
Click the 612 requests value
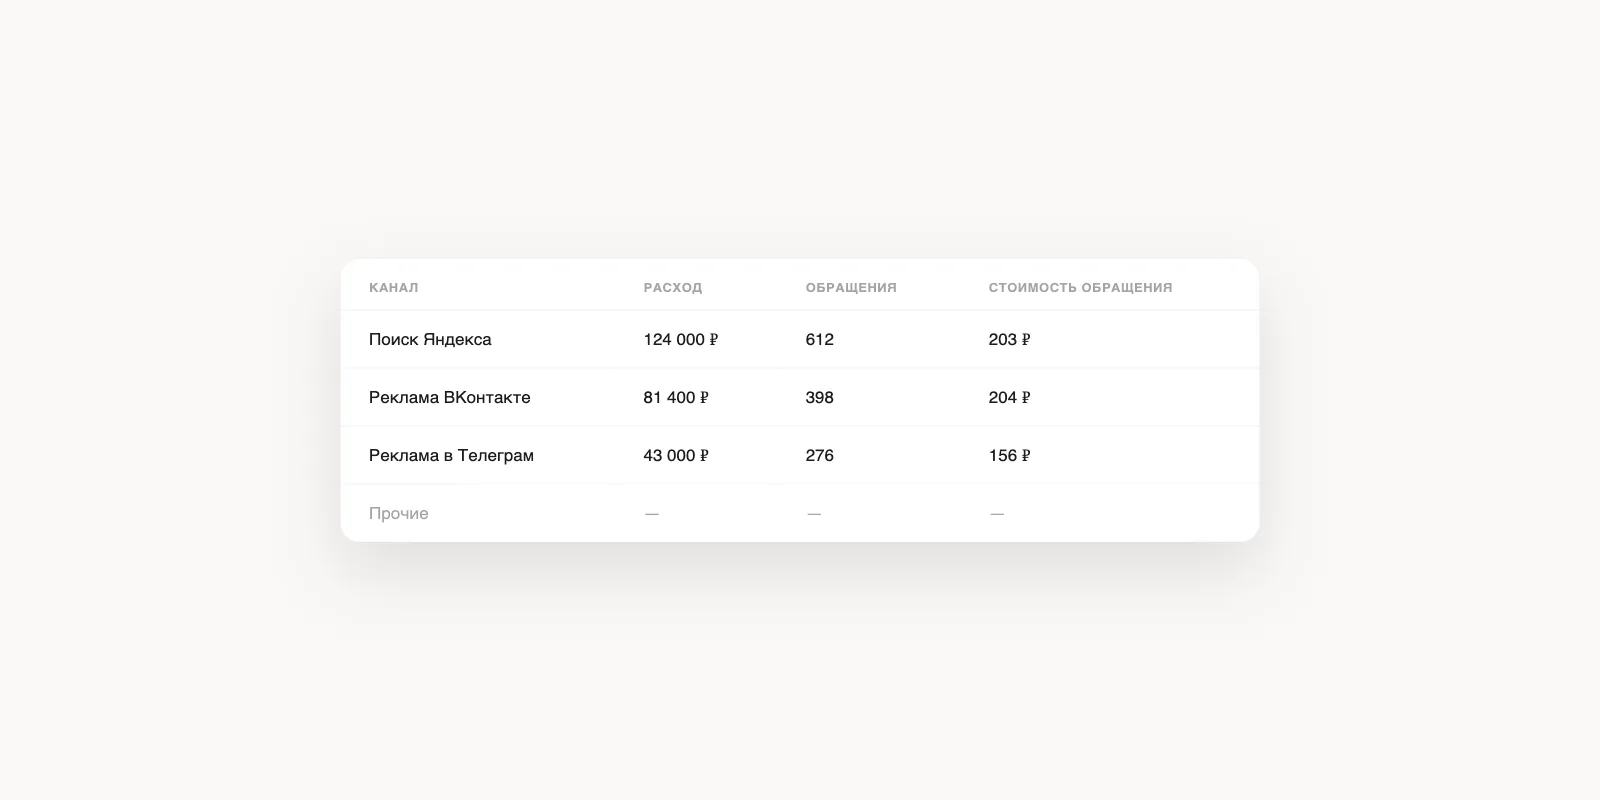pos(820,340)
